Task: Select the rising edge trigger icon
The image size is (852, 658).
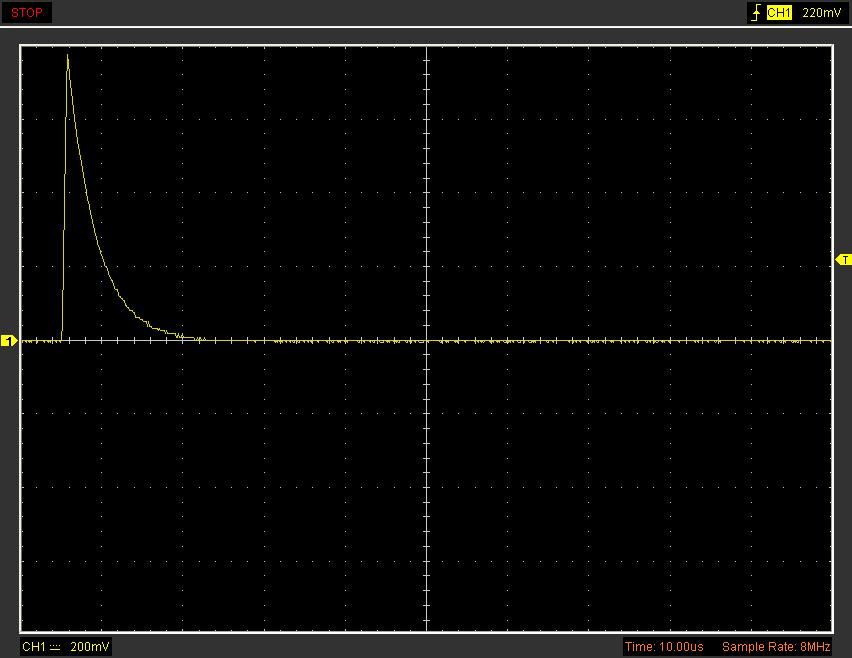Action: 756,12
